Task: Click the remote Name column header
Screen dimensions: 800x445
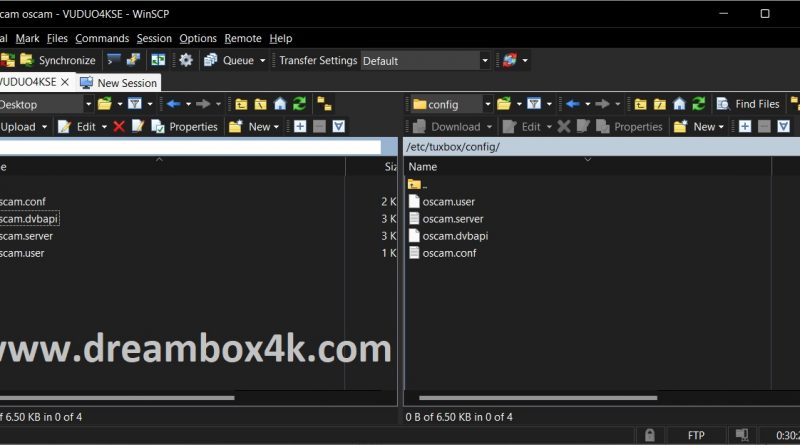Action: tap(588, 166)
